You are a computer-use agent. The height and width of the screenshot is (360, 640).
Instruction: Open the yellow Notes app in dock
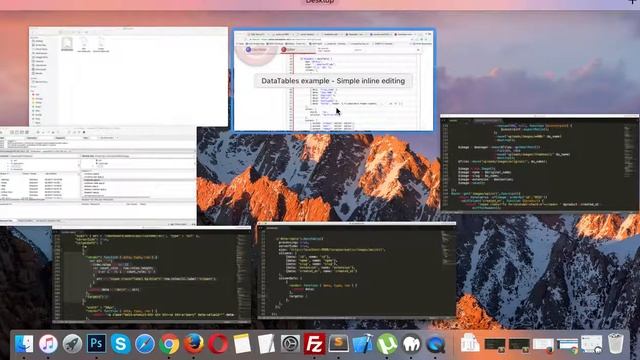(242, 344)
